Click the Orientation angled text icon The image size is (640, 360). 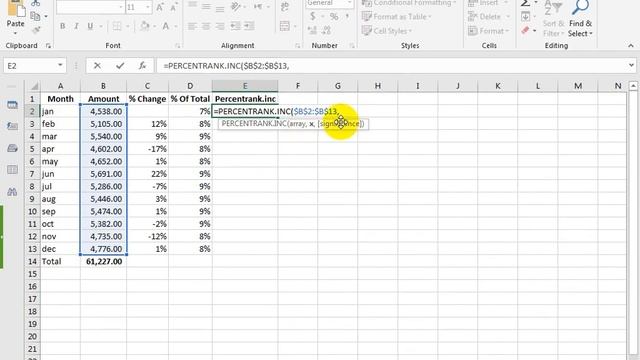coord(236,7)
